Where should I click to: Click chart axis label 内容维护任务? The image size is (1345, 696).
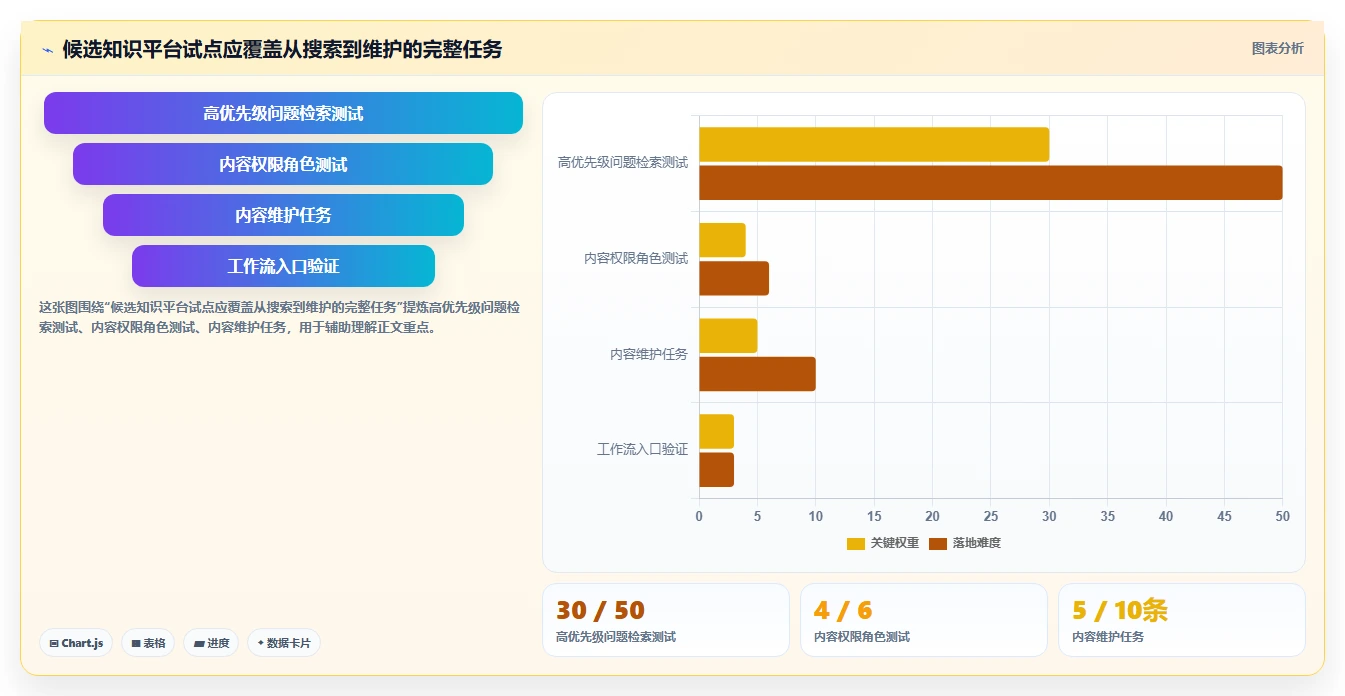[649, 354]
